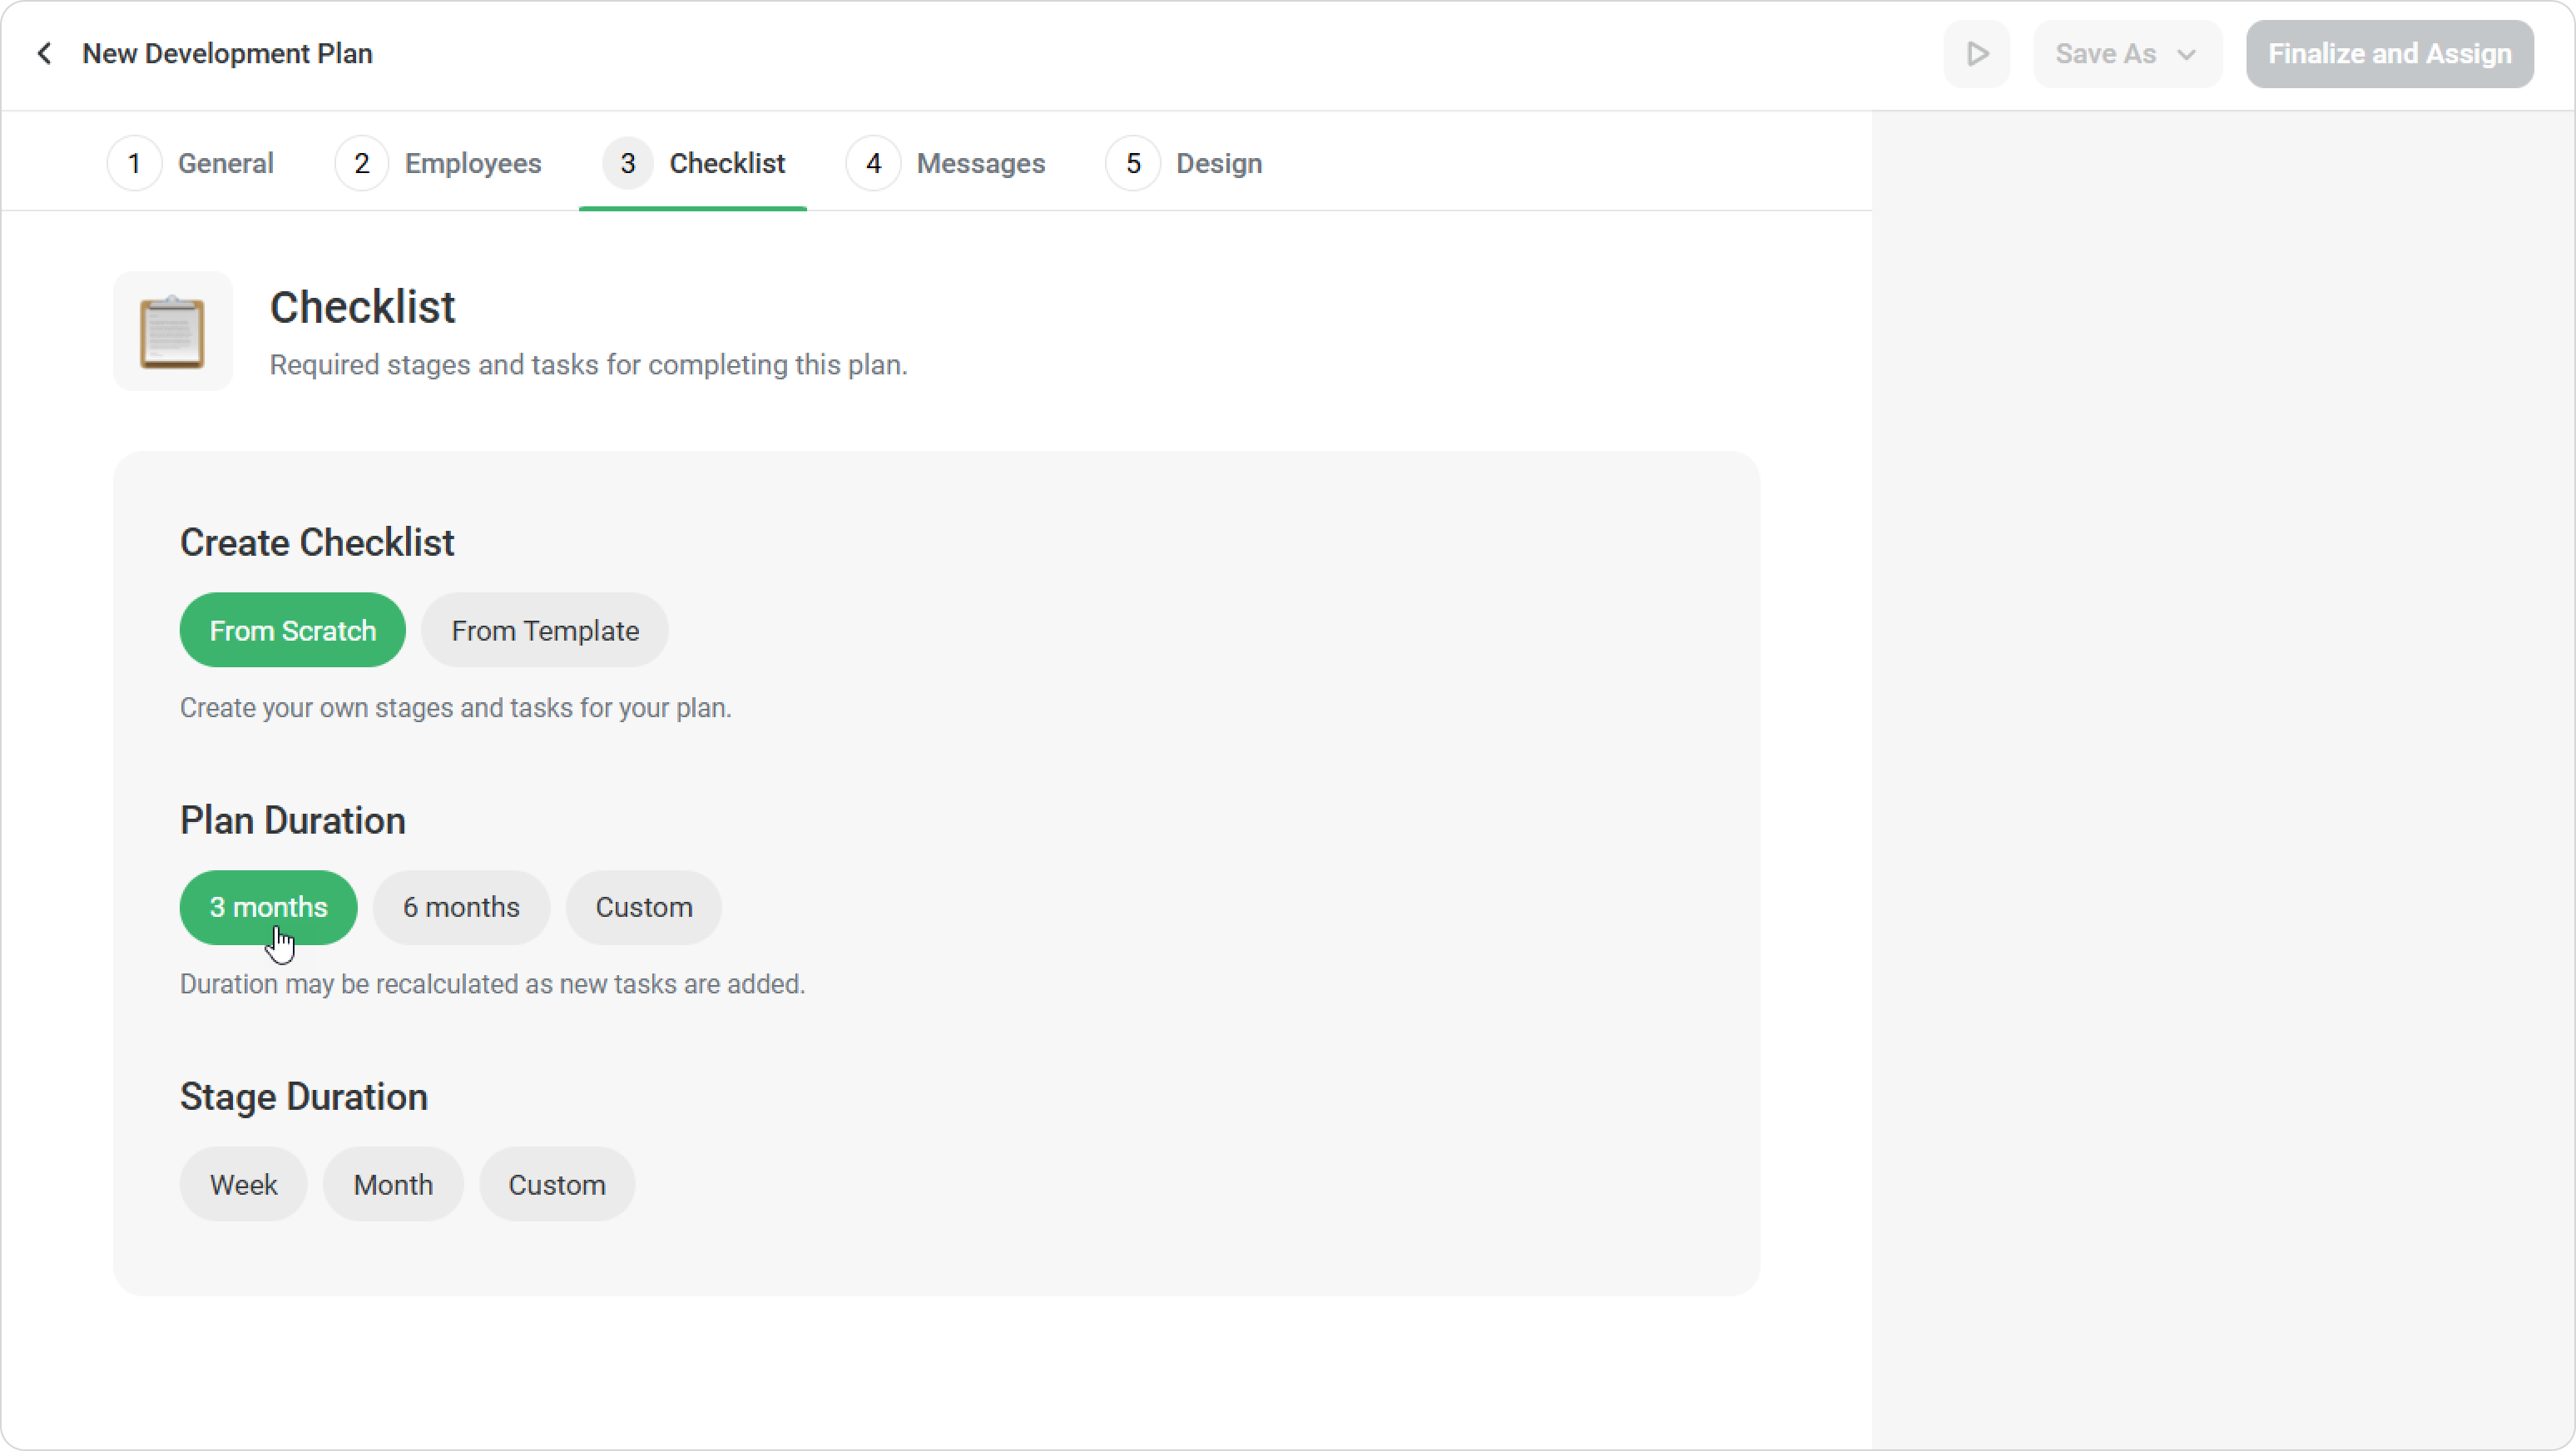Select From Template option
This screenshot has height=1451, width=2576.
tap(544, 631)
